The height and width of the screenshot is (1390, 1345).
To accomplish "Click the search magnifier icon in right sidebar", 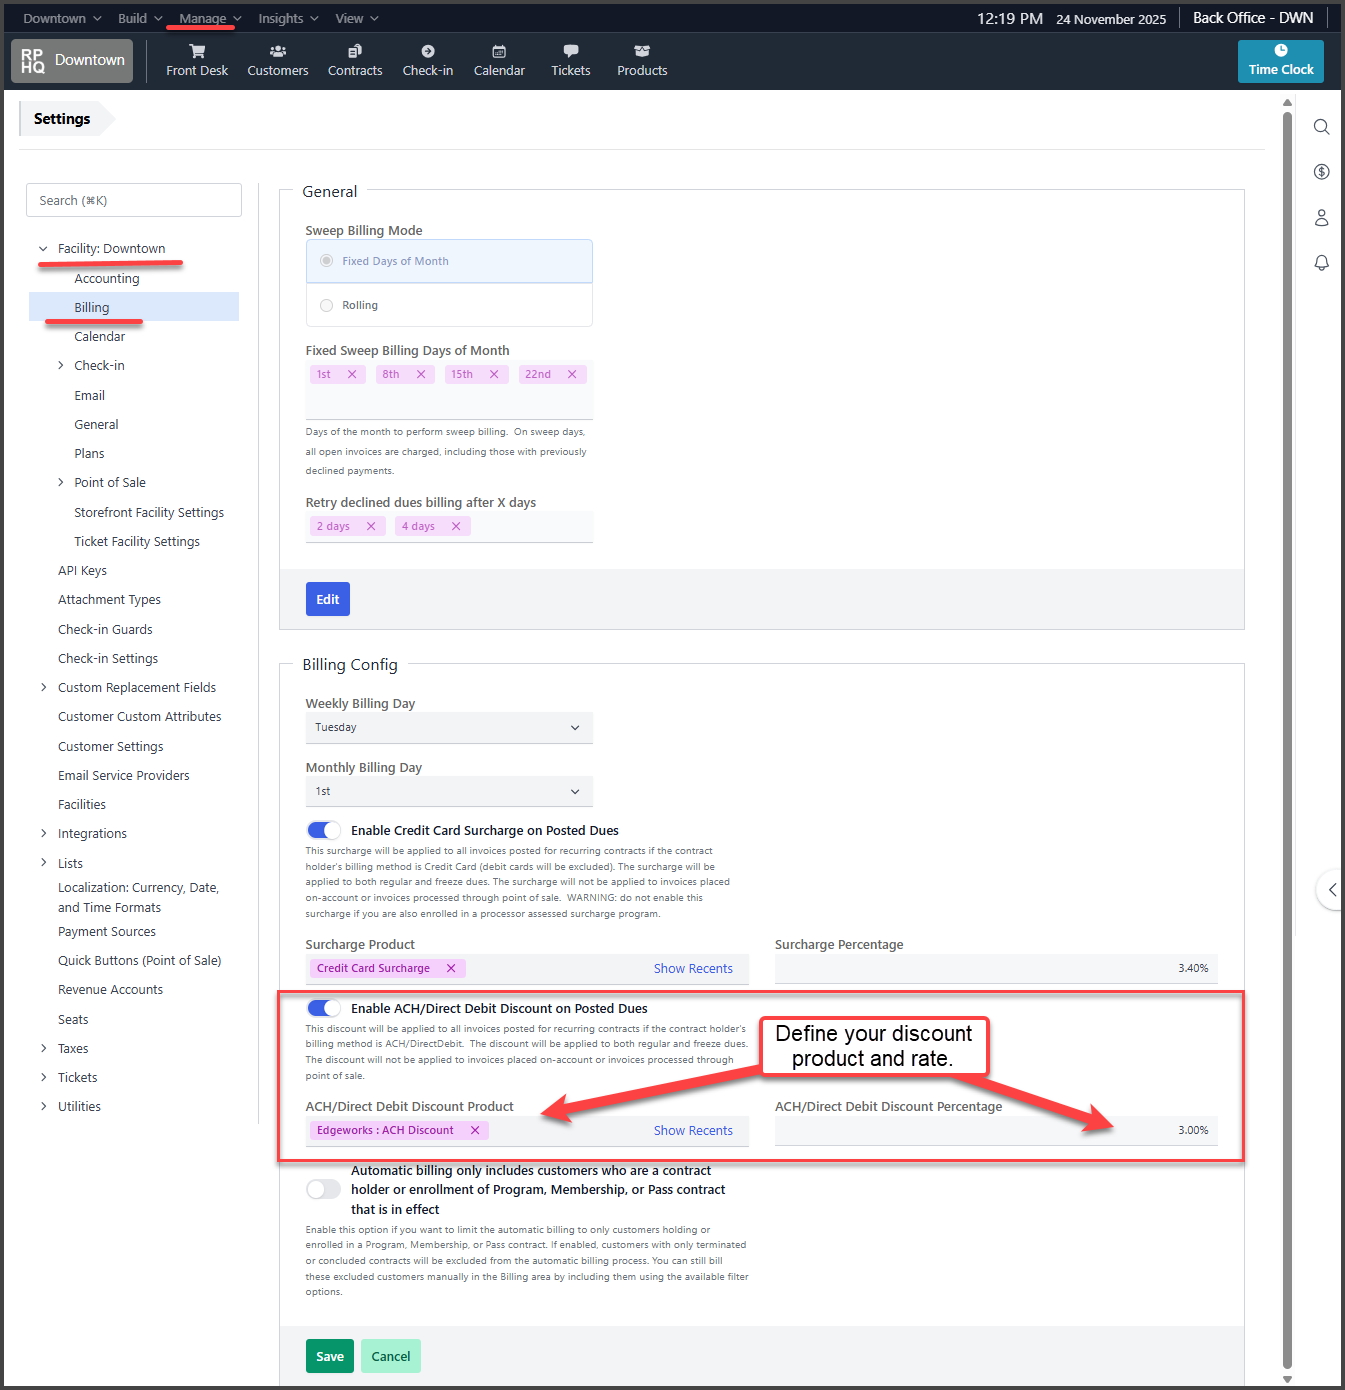I will (x=1321, y=127).
